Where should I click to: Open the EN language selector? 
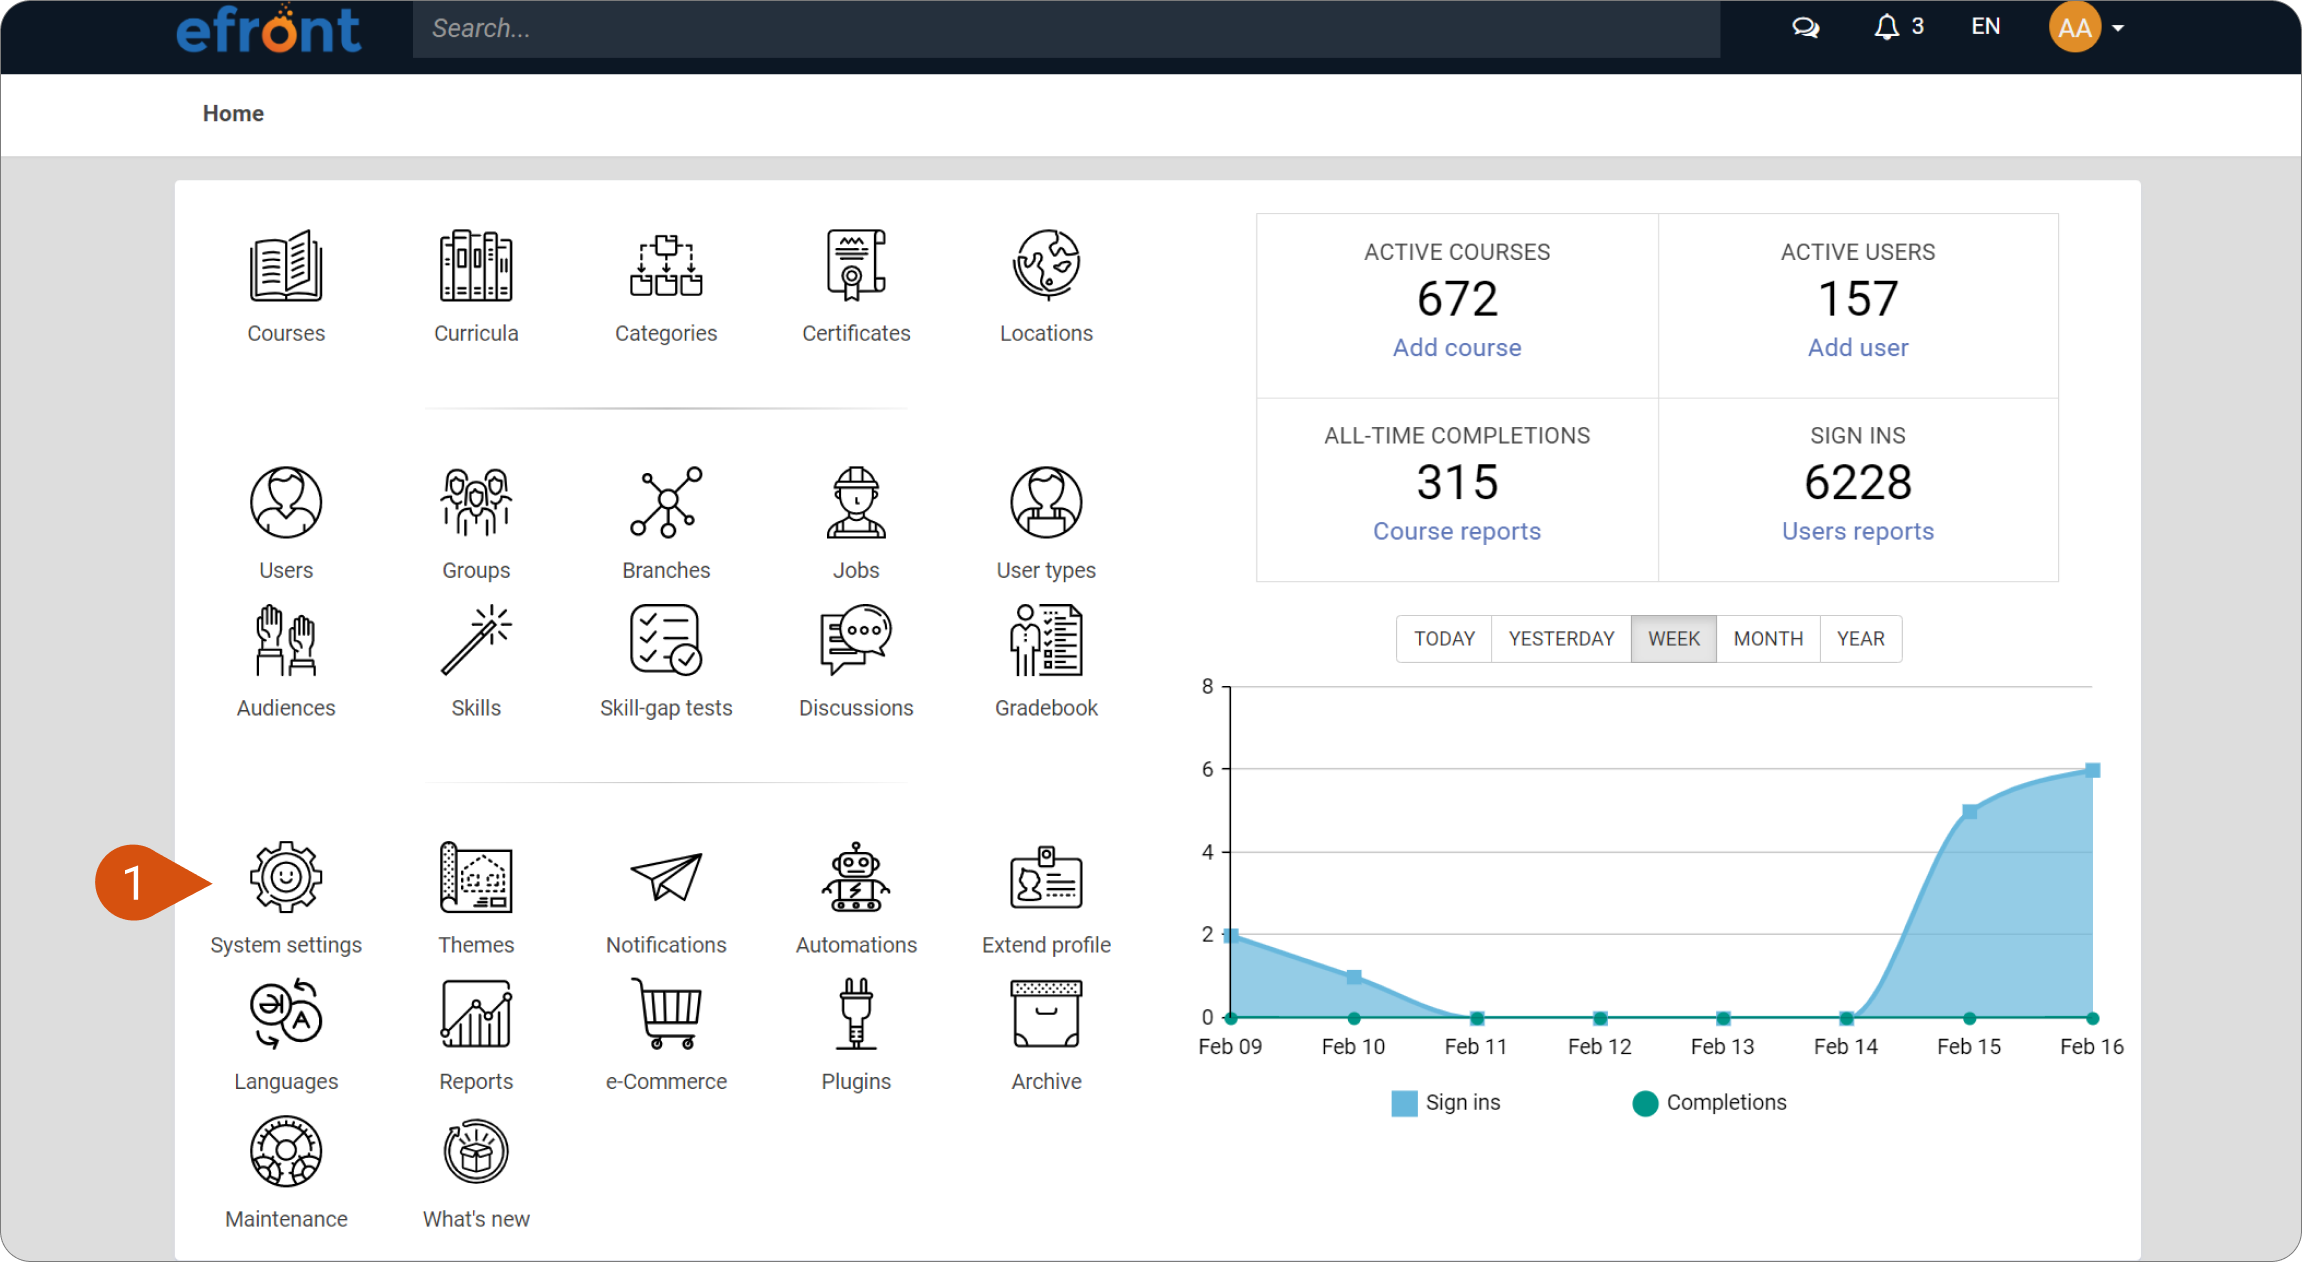(1985, 27)
